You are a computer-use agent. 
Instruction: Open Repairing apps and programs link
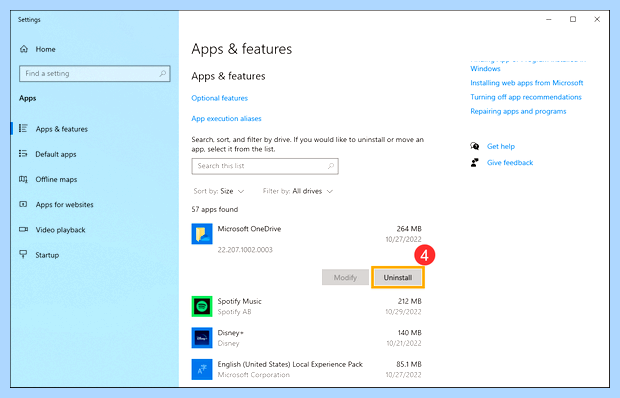point(518,111)
